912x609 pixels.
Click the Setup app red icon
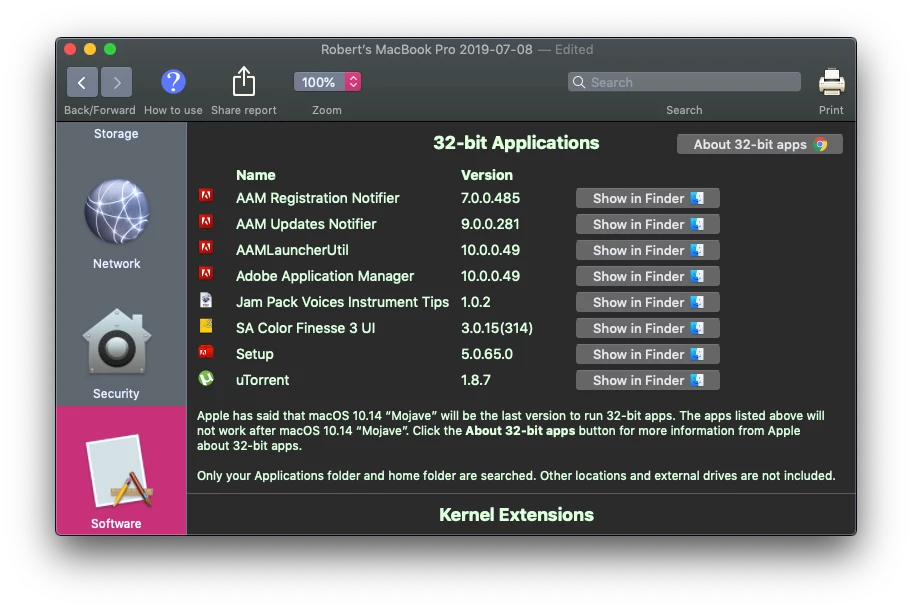(x=206, y=351)
